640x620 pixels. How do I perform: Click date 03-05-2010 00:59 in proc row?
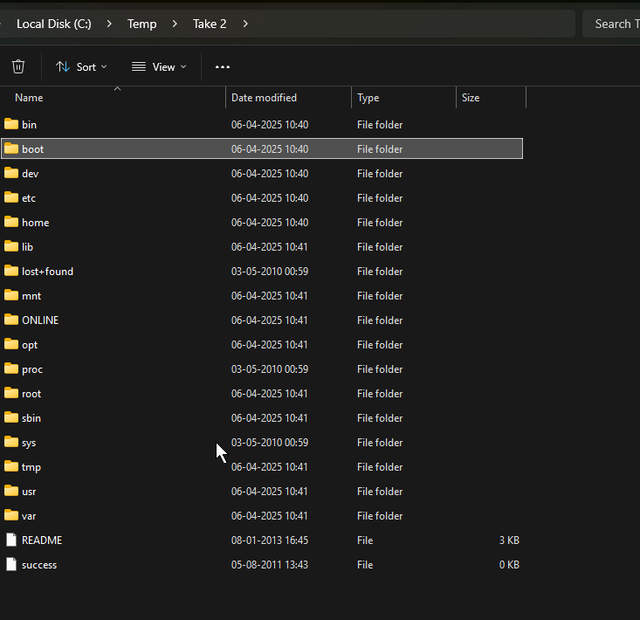point(269,369)
